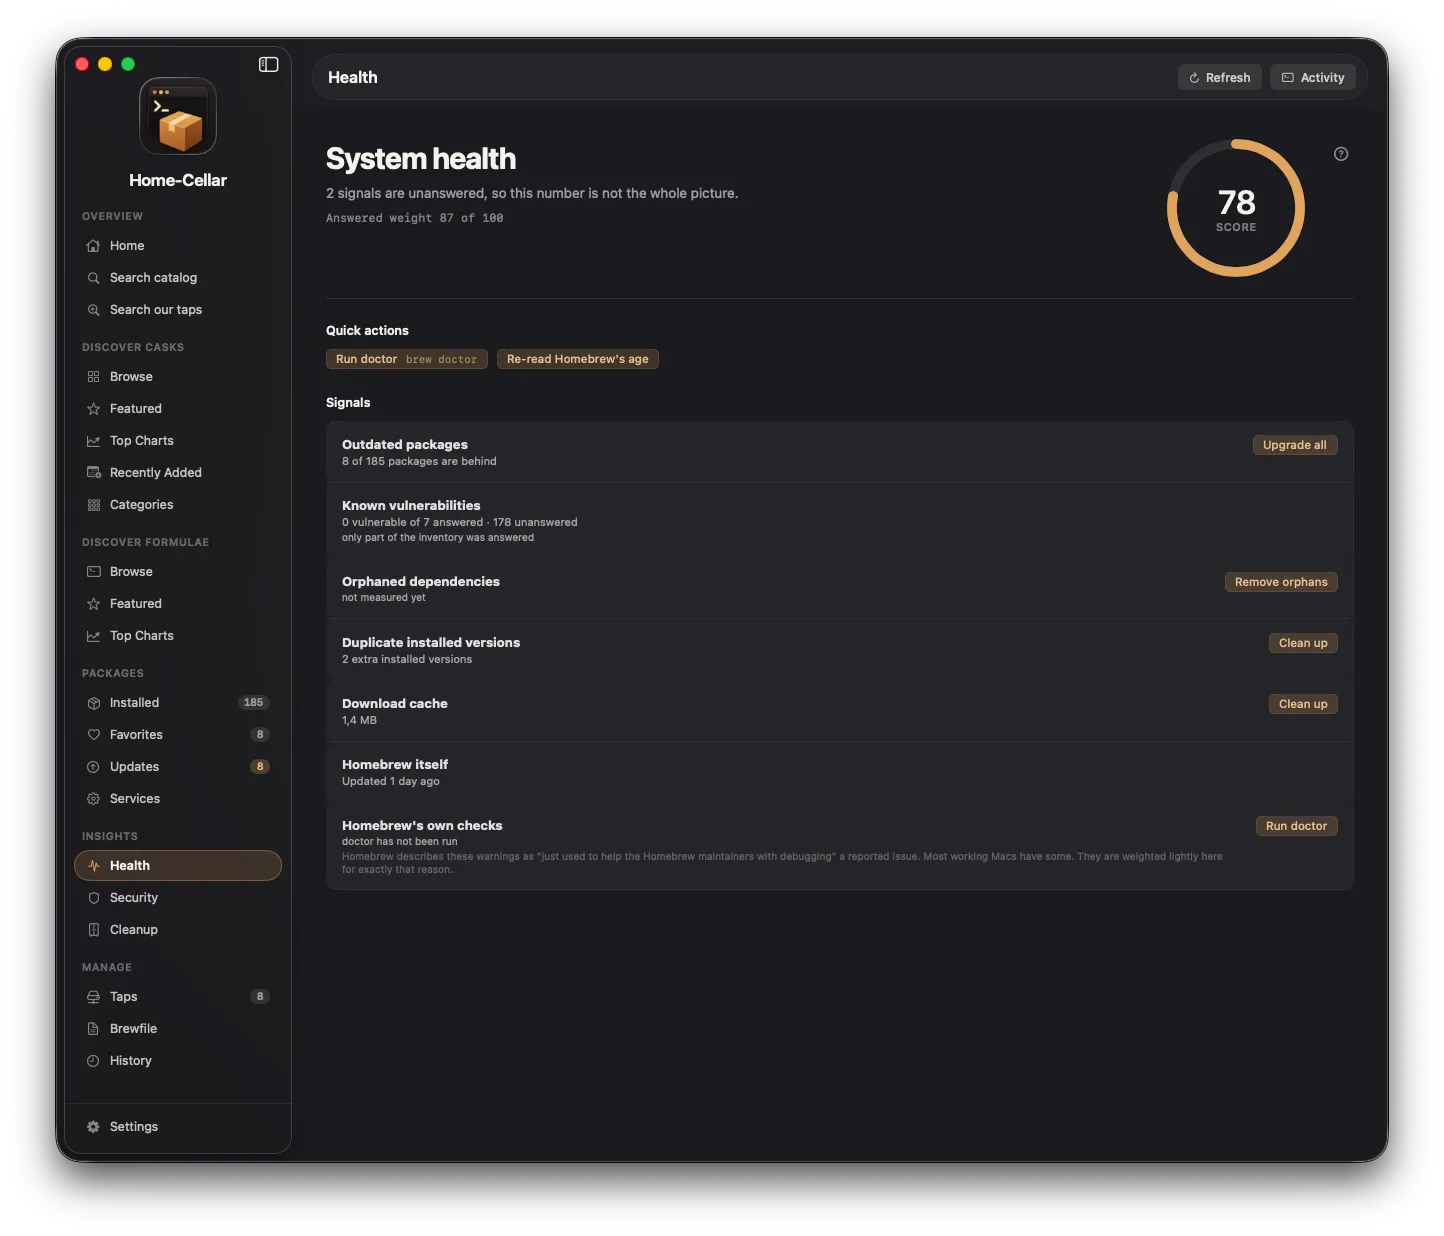Screen dimensions: 1444x1236
Task: Click the History clock icon
Action: tap(93, 1061)
